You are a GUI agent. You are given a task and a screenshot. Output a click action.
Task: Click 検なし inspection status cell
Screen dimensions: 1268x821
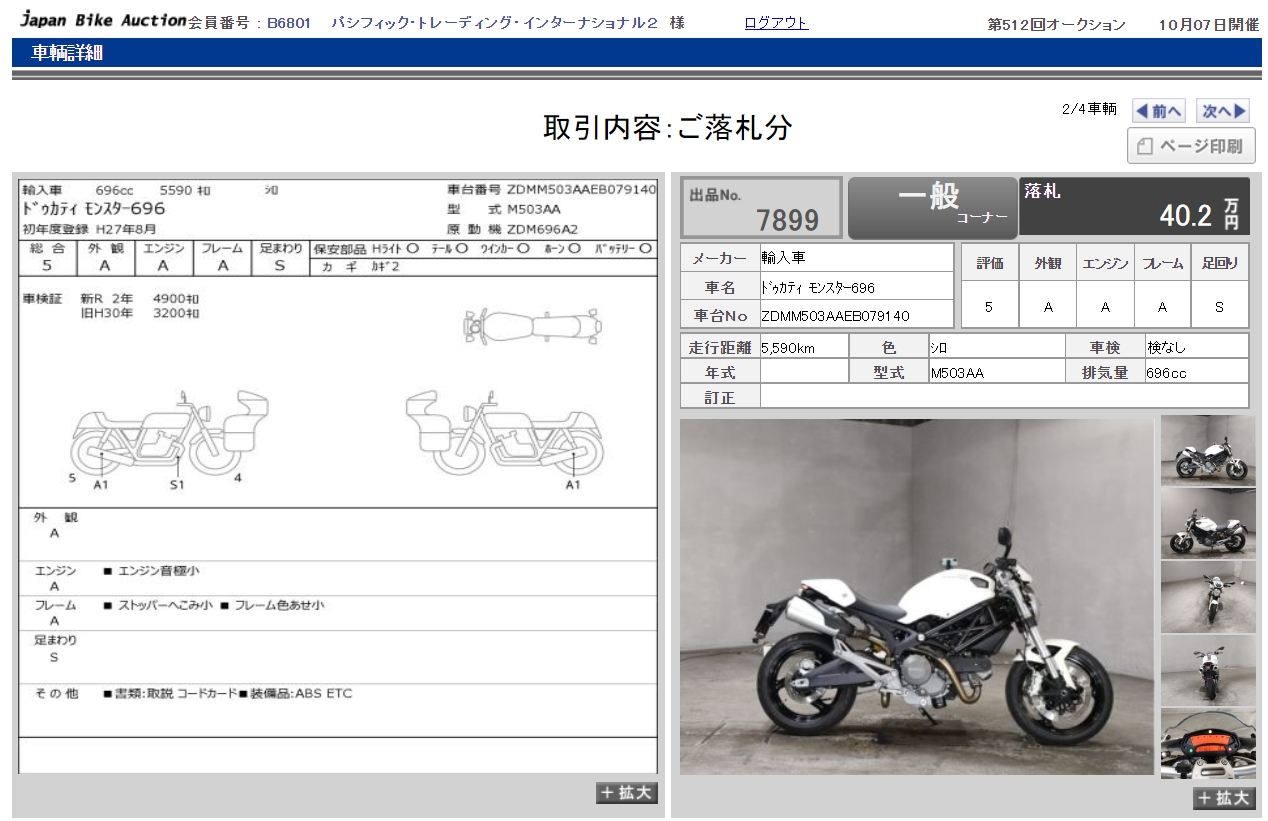(x=1197, y=347)
